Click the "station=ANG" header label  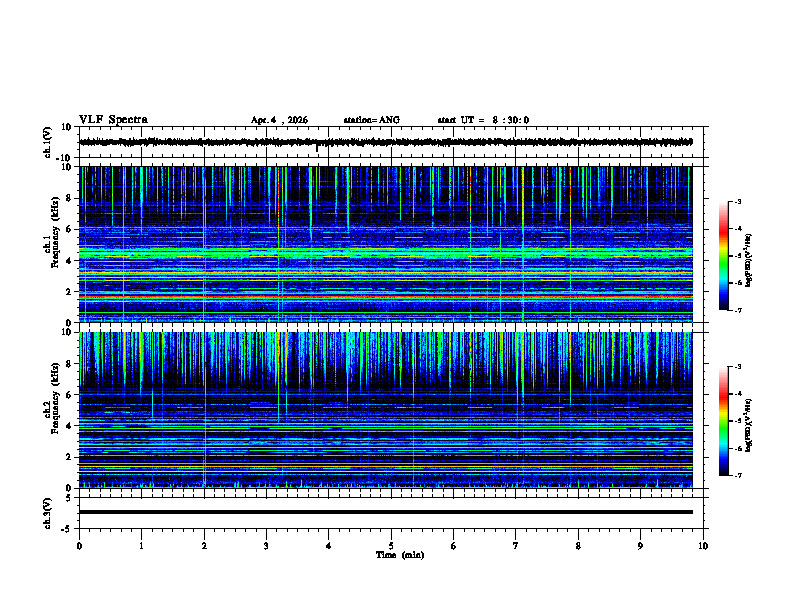[372, 120]
